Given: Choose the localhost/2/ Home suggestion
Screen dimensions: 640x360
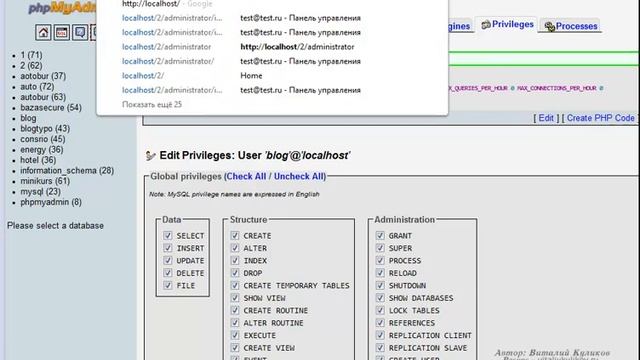Looking at the screenshot, I should click(272, 76).
